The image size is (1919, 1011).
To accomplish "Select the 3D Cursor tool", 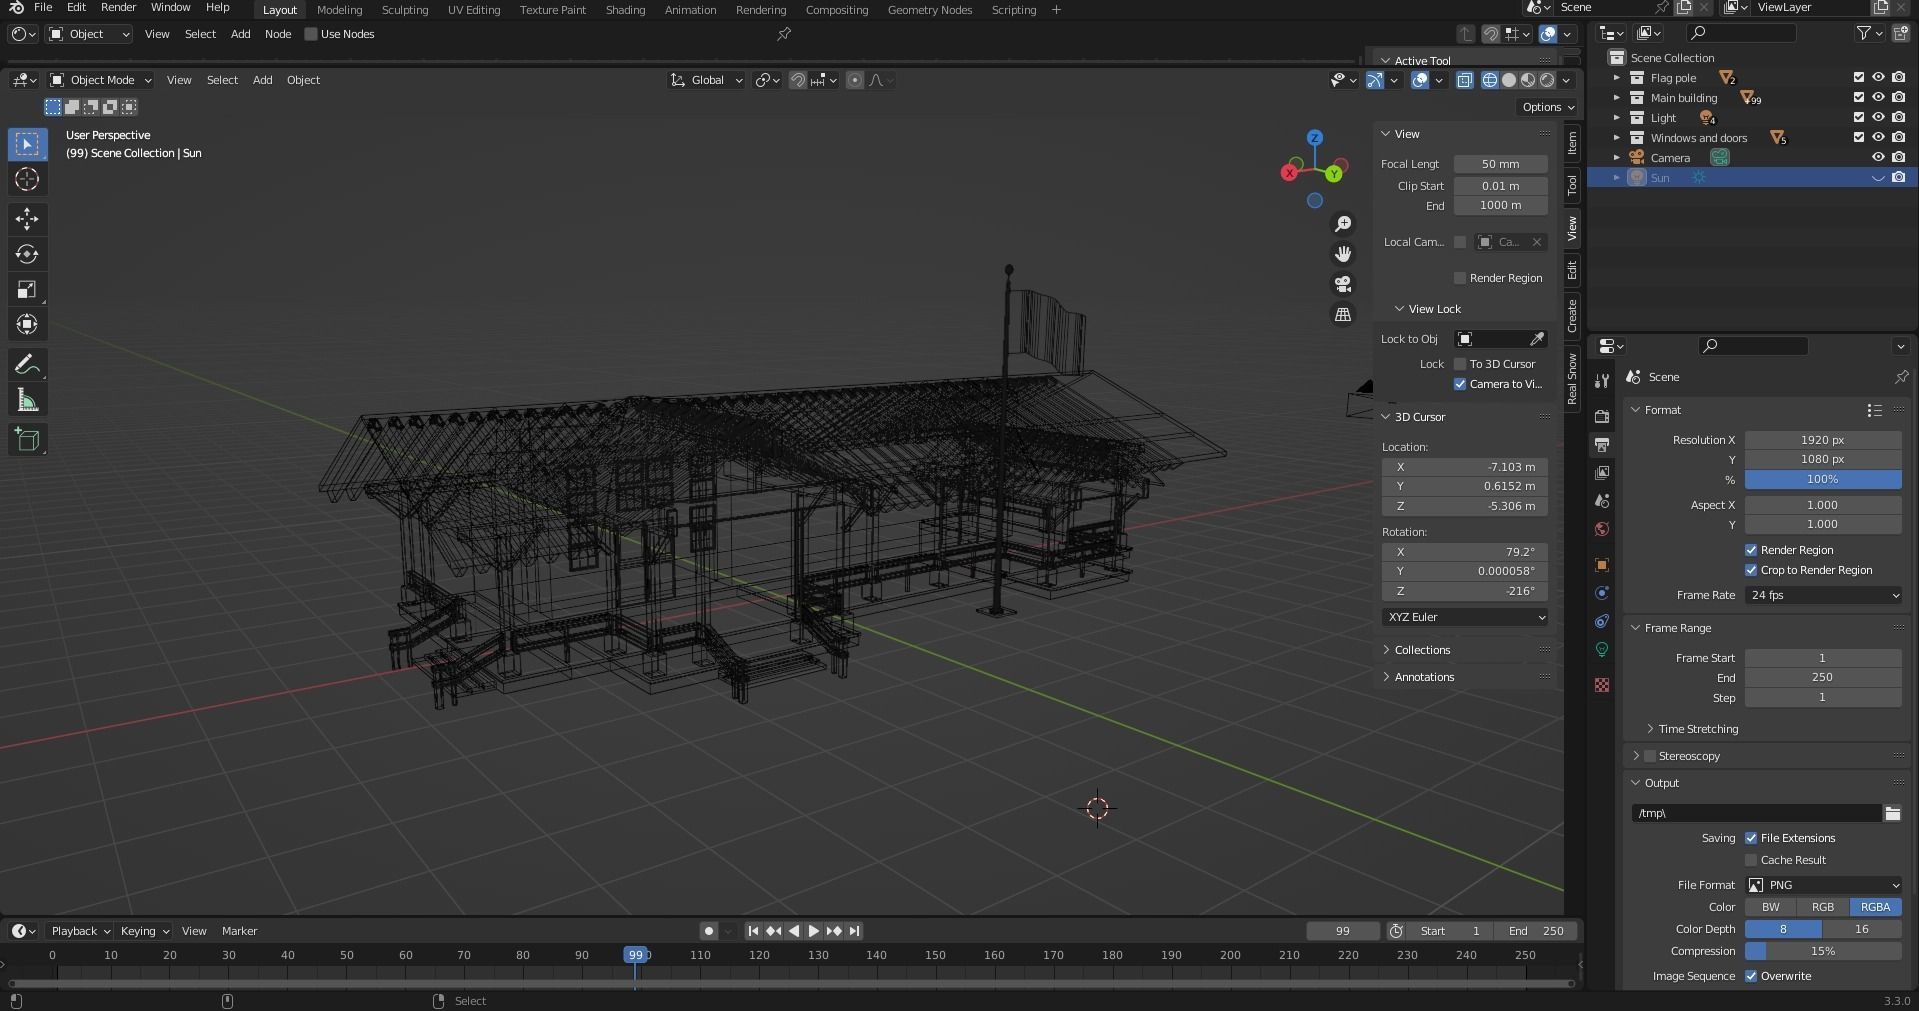I will pos(27,180).
